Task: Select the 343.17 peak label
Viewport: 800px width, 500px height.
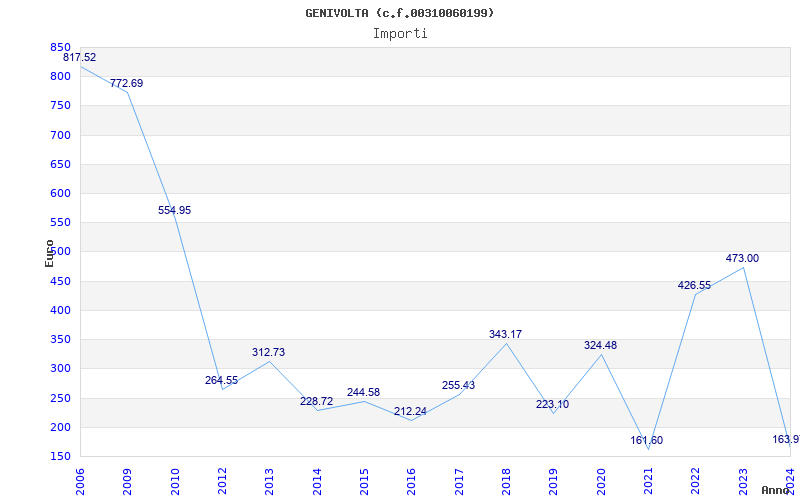Action: pos(505,335)
